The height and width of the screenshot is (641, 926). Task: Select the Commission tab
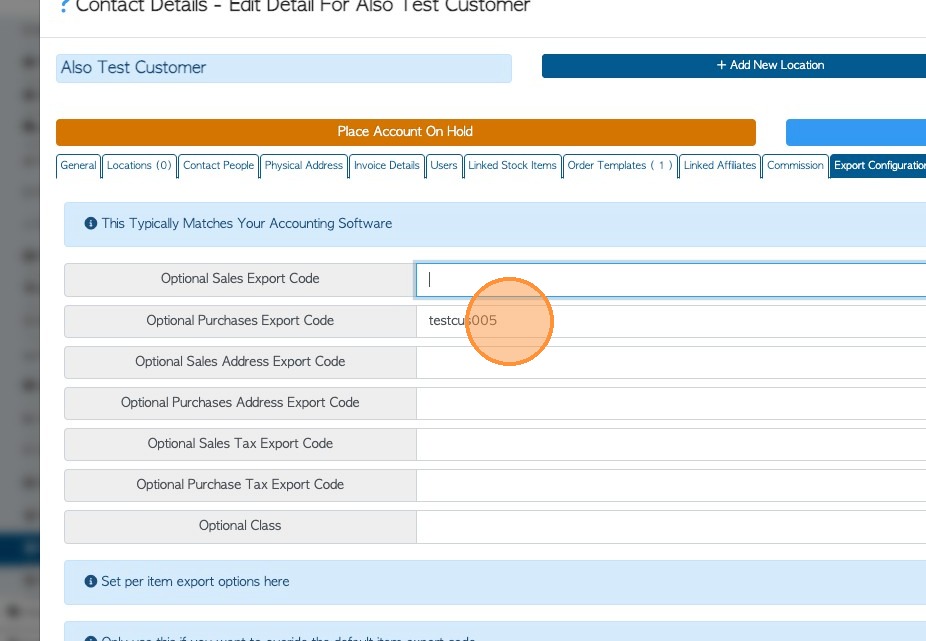tap(795, 165)
